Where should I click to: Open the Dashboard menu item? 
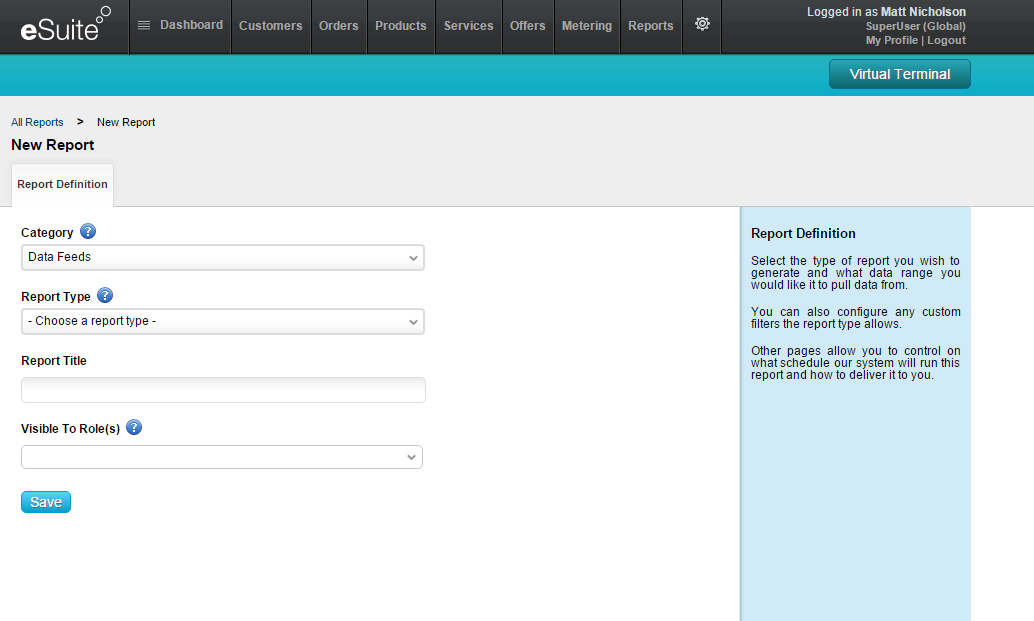(x=181, y=25)
